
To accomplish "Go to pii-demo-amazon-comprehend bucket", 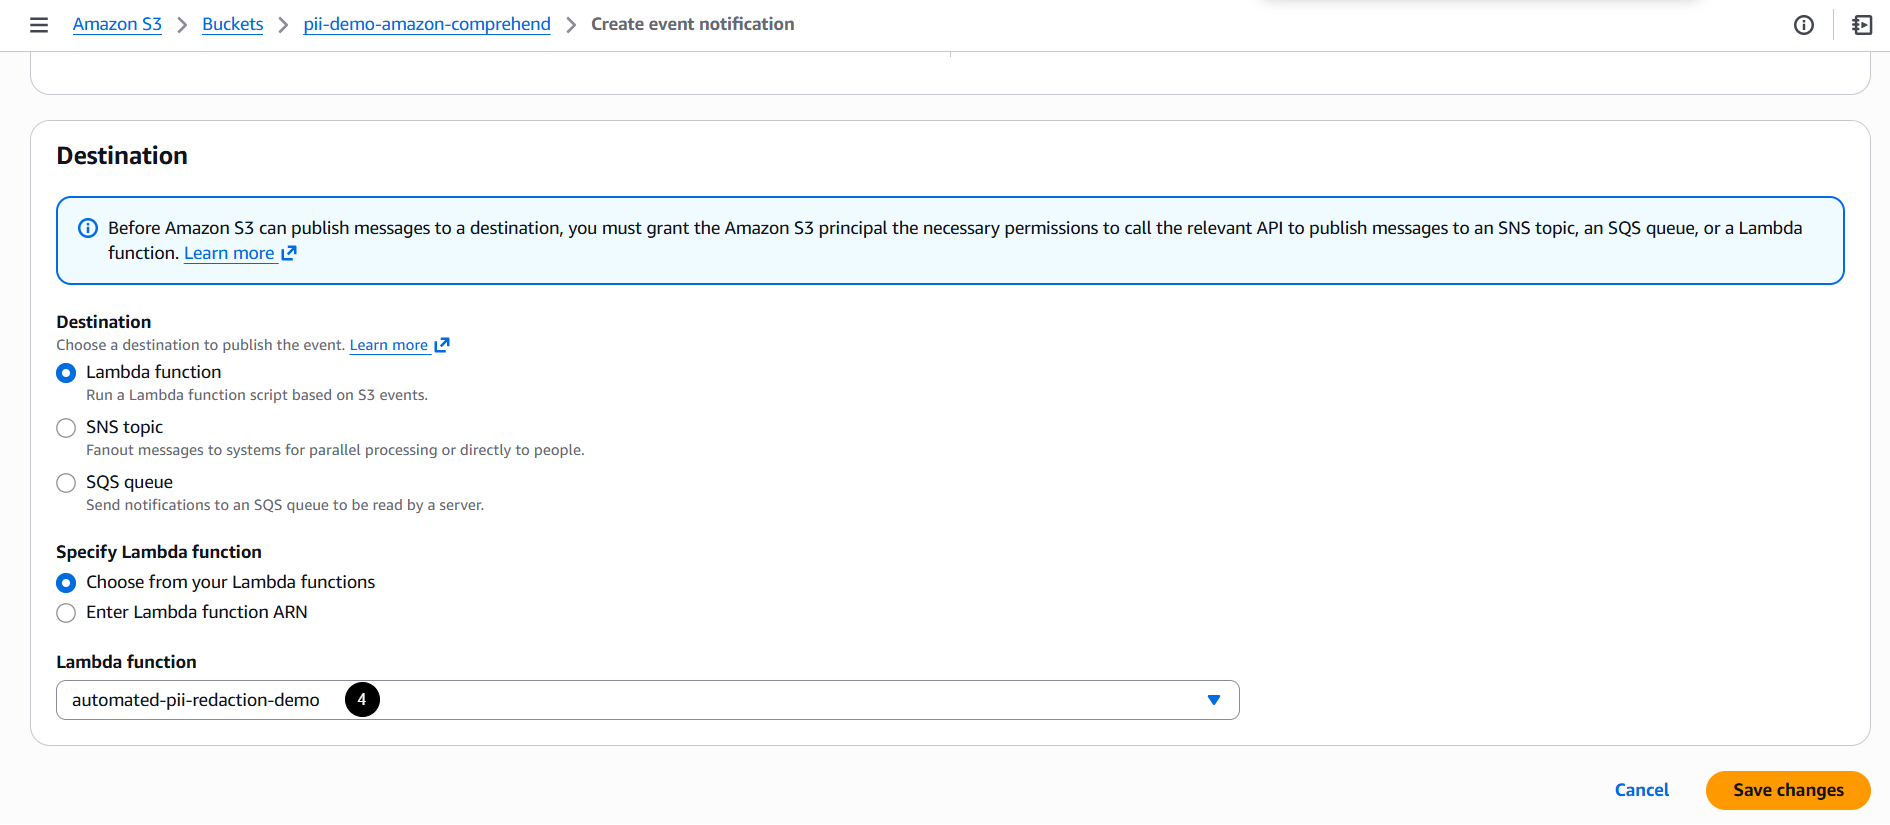I will click(427, 23).
